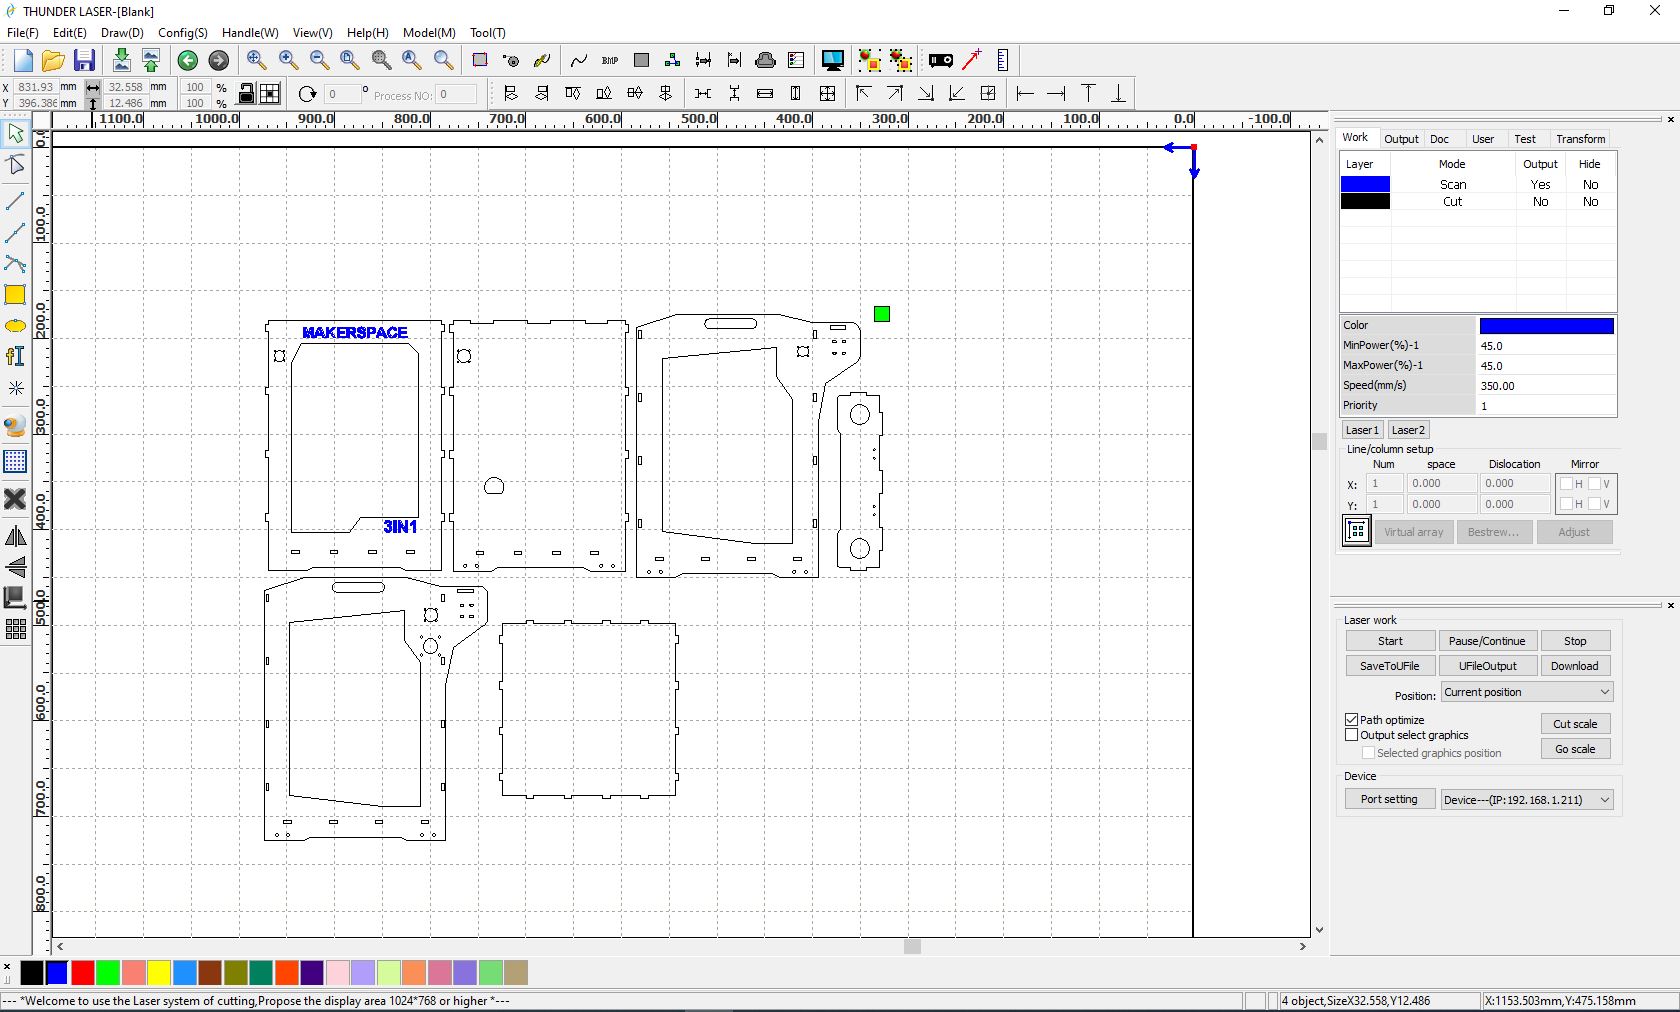The image size is (1680, 1012).
Task: Tick the Selected graphics position checkbox
Action: point(1368,753)
